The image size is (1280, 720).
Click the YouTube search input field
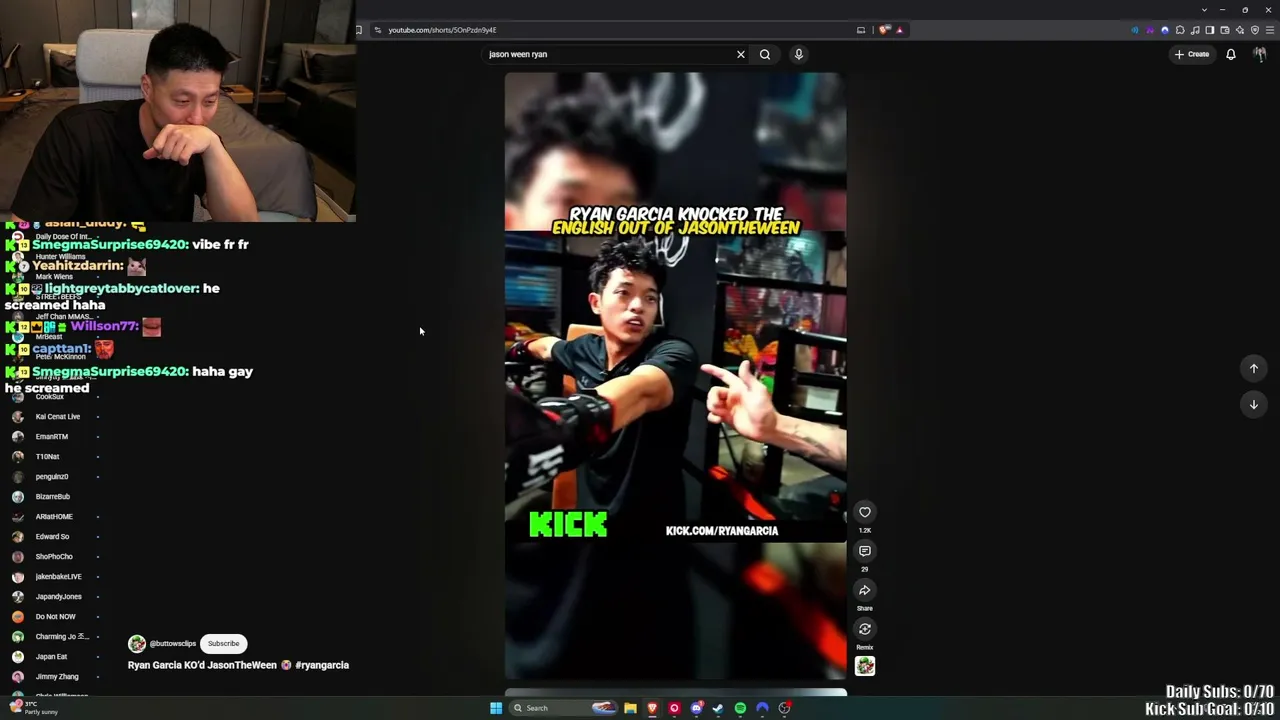click(x=610, y=54)
